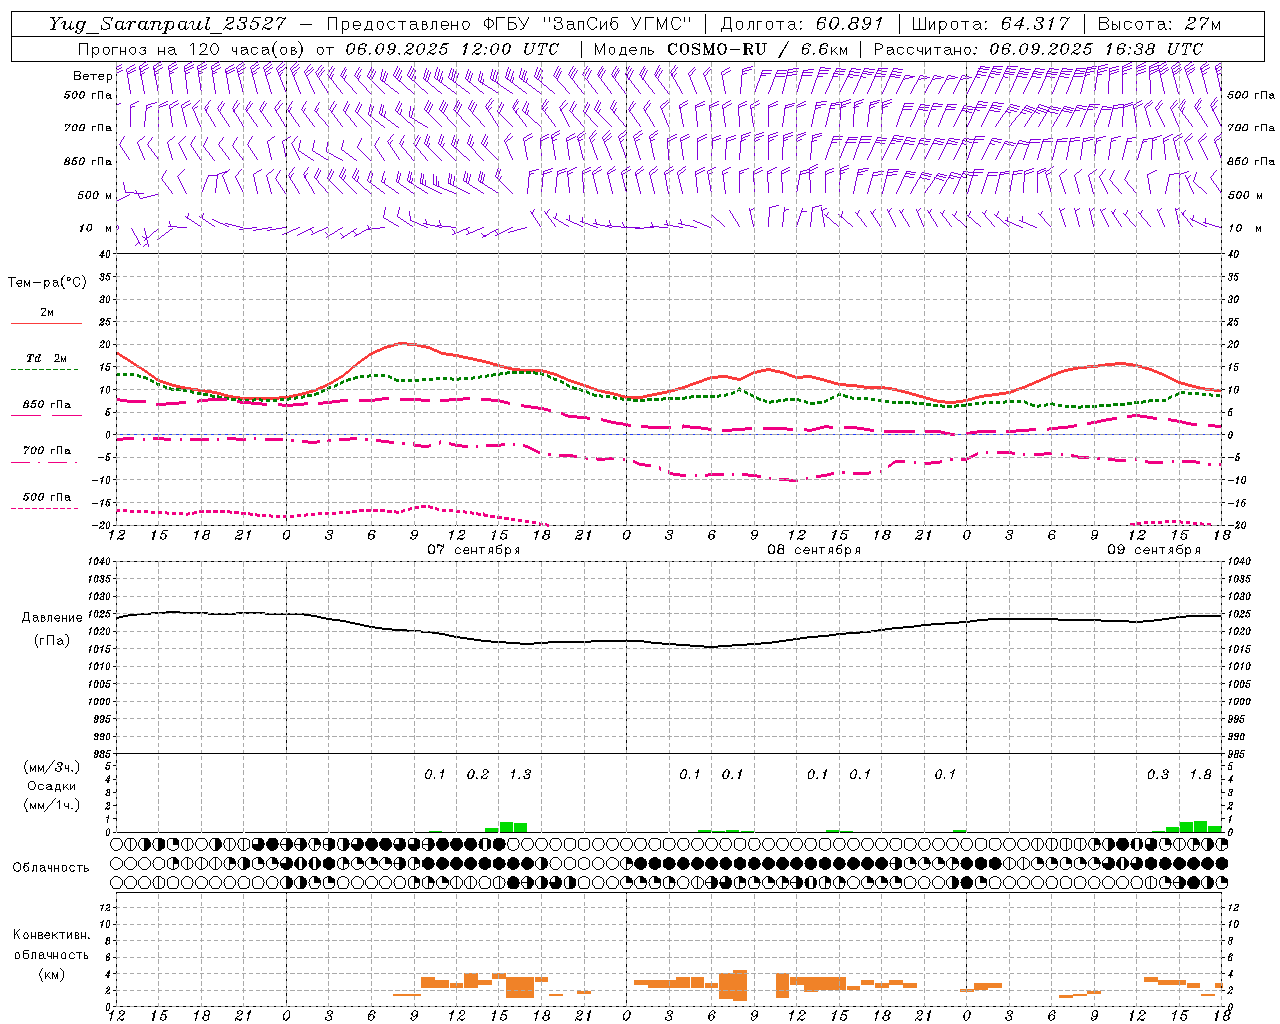Click the (мм/1ч.) precipitation unit label
The image size is (1280, 1024).
(x=52, y=805)
